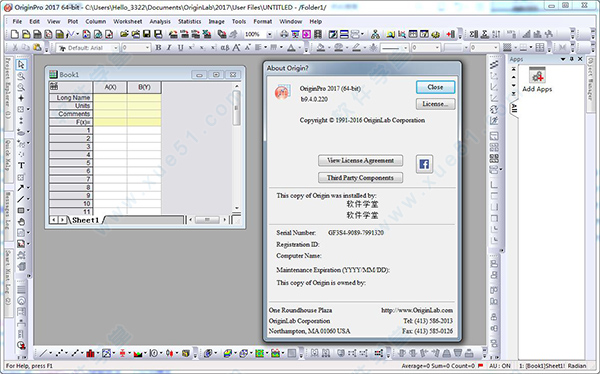The image size is (600, 374).
Task: Click Book1 vertical scrollbar down arrow
Action: [x=237, y=209]
